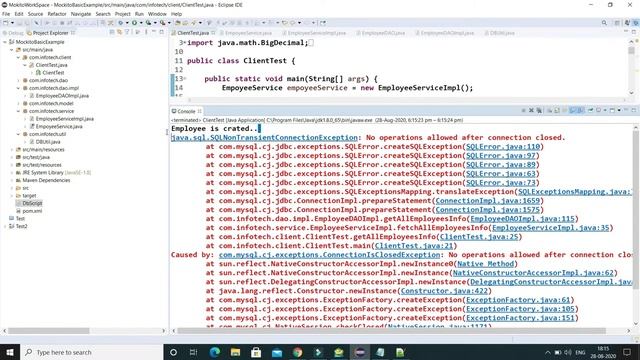Switch to the Debug view tab
The width and height of the screenshot is (640, 360).
pyautogui.click(x=13, y=33)
